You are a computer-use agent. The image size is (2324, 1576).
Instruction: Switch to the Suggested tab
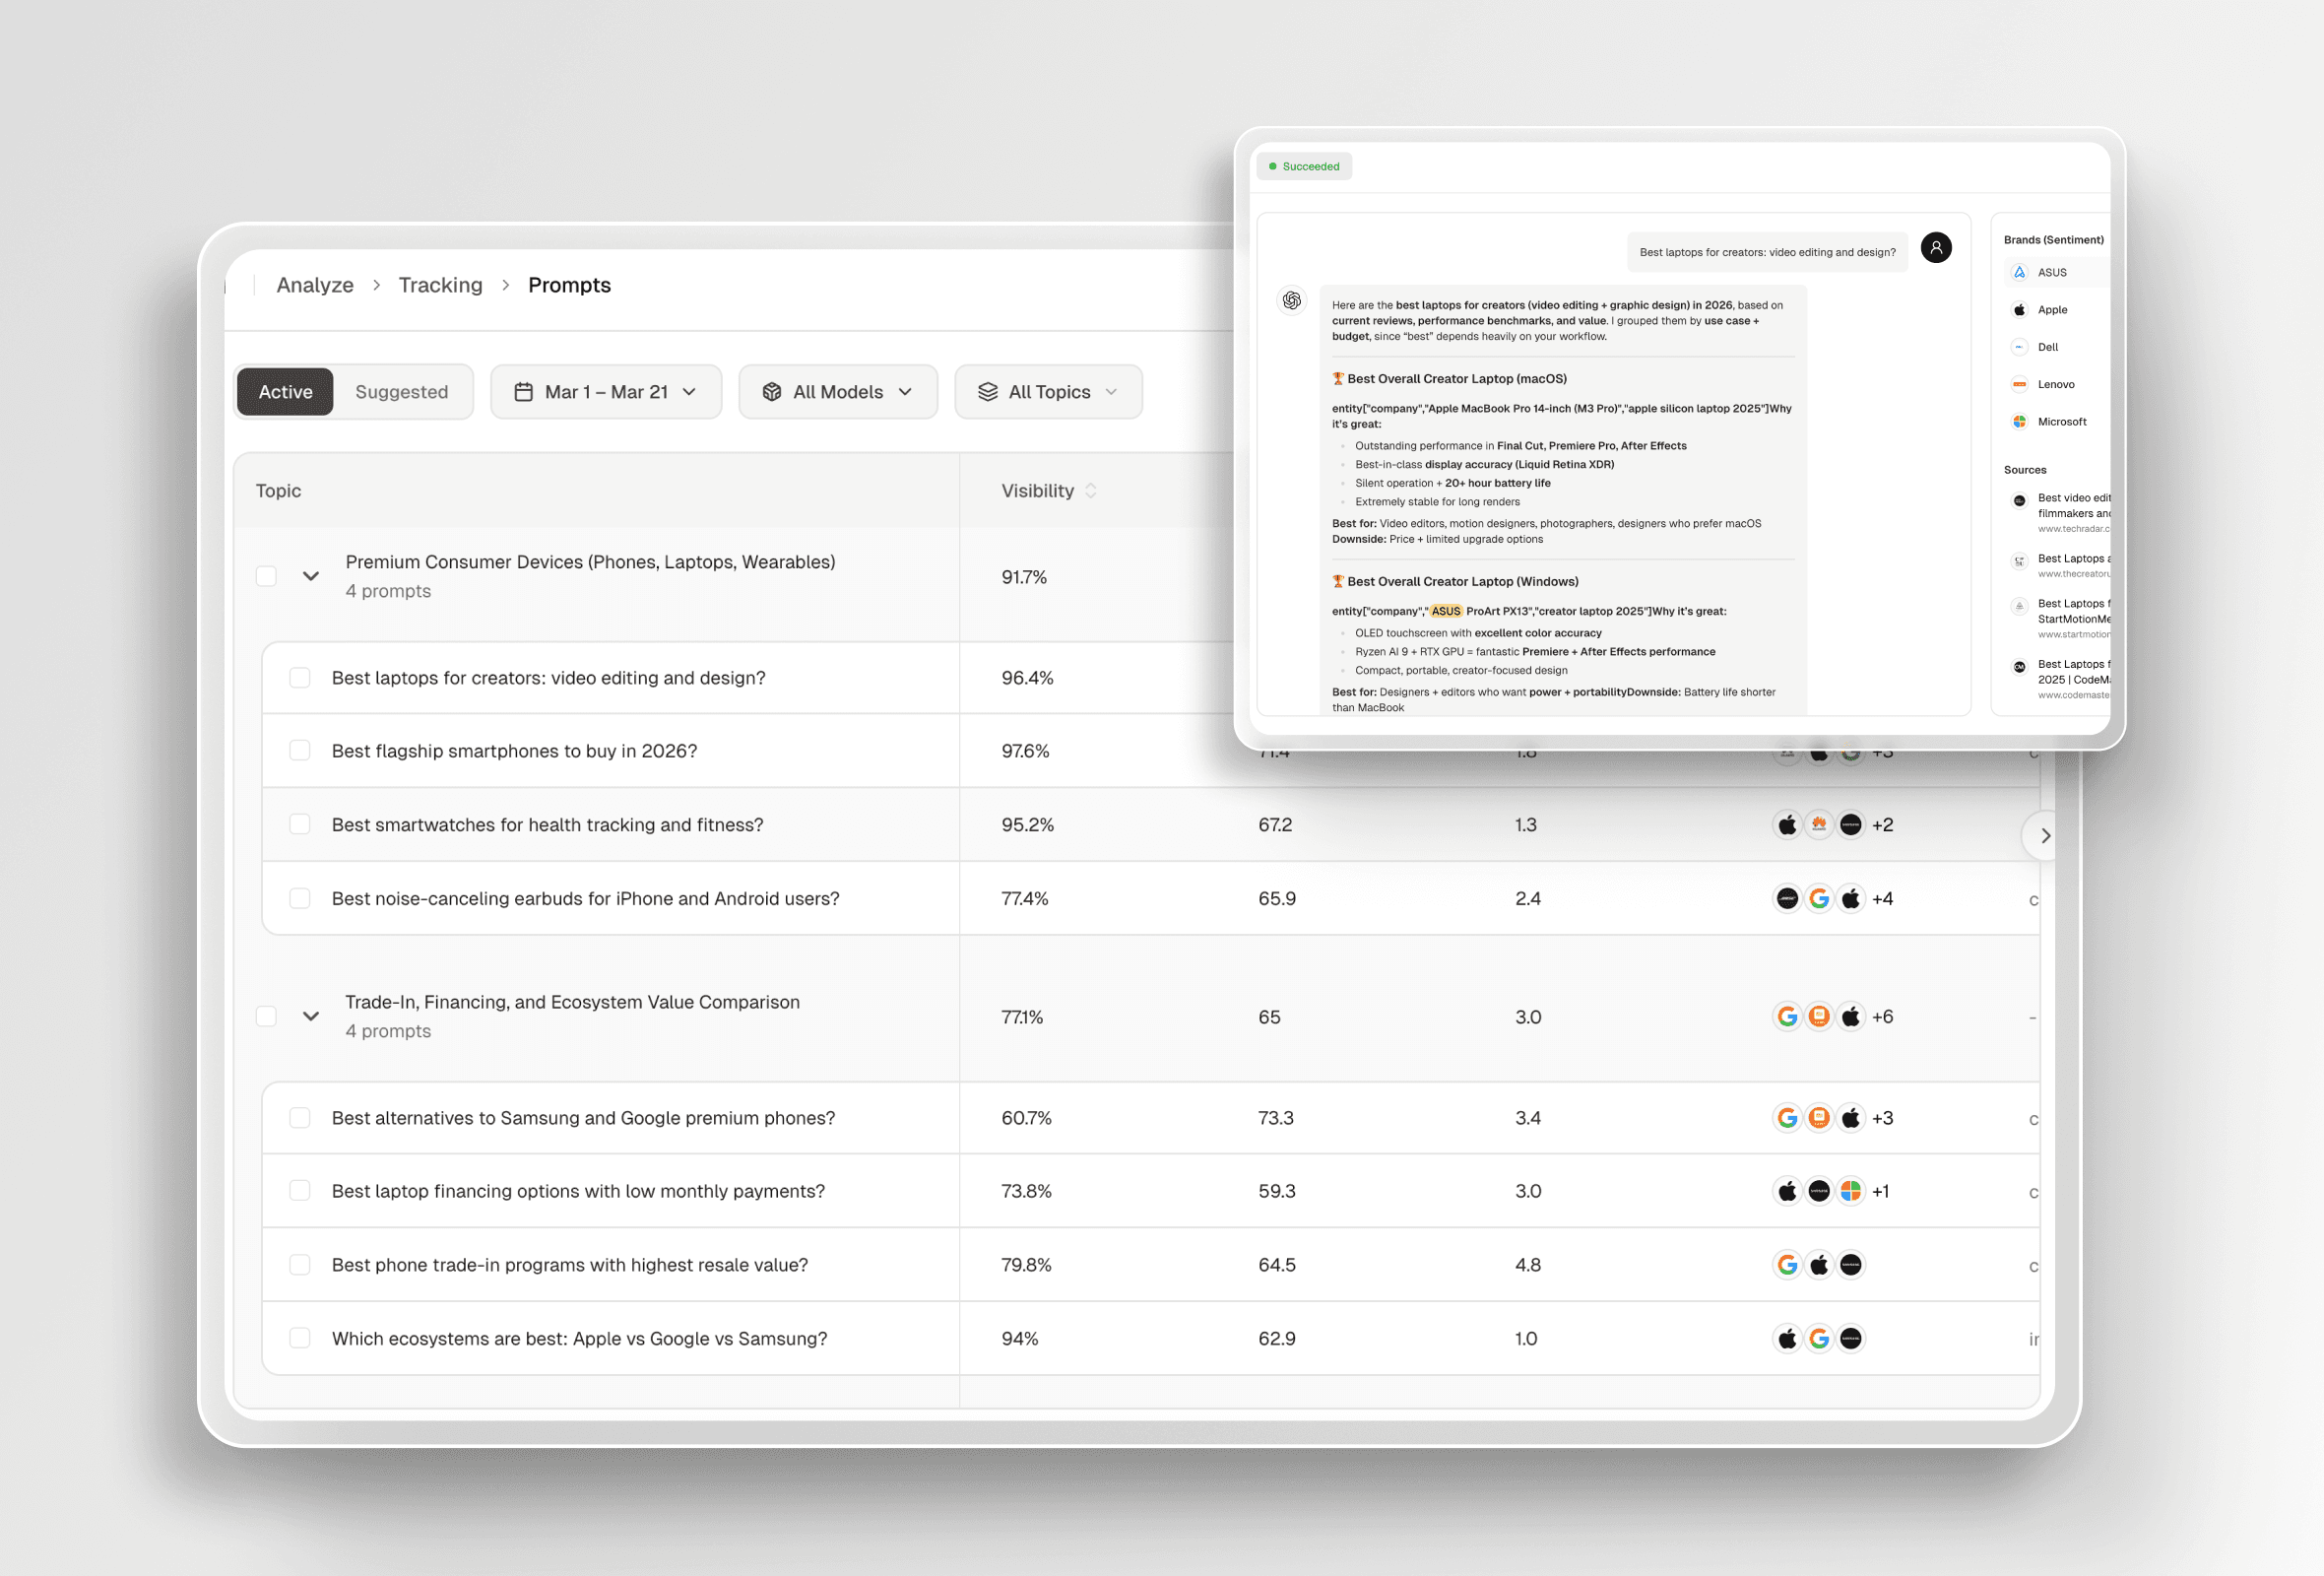tap(402, 391)
